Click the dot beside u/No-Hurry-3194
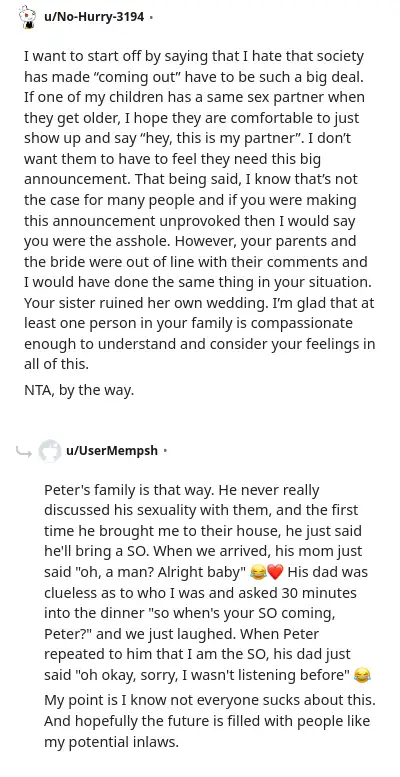Image resolution: width=400 pixels, height=777 pixels. point(151,17)
